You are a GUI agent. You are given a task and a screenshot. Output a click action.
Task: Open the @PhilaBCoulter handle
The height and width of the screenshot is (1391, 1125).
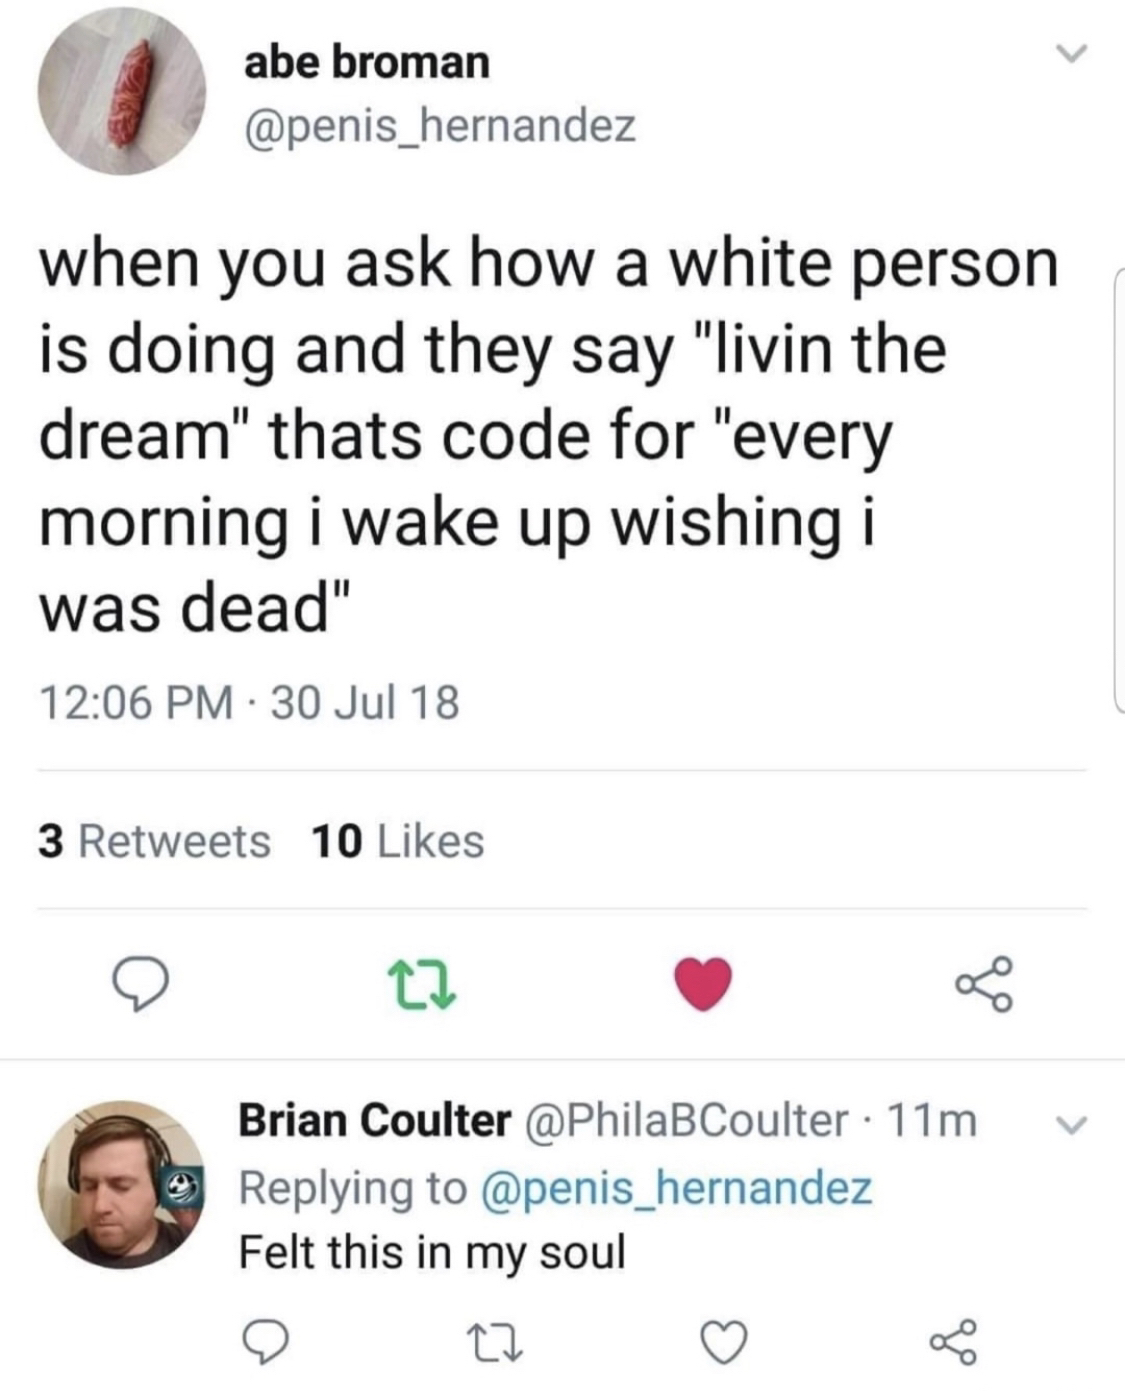click(686, 1120)
